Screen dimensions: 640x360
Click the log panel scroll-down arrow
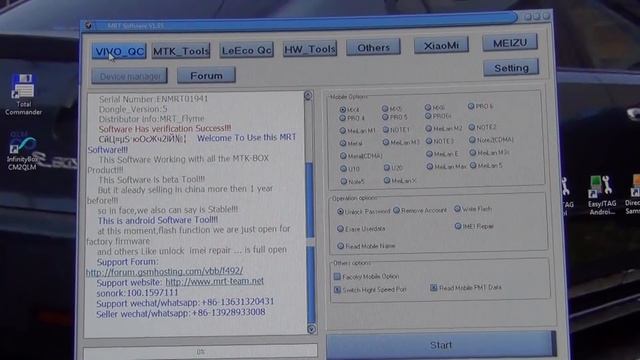(x=311, y=329)
